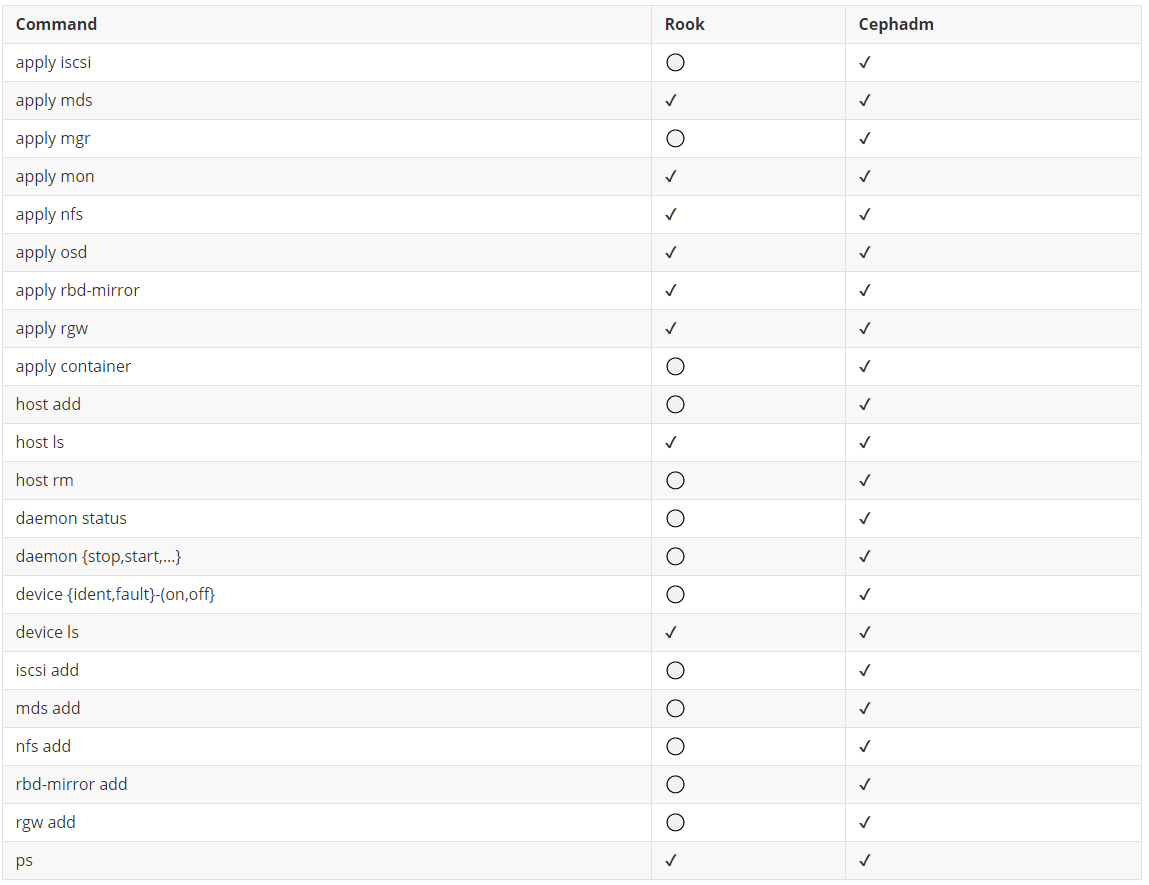Click the Rook circle for apply iscsi

coord(675,62)
